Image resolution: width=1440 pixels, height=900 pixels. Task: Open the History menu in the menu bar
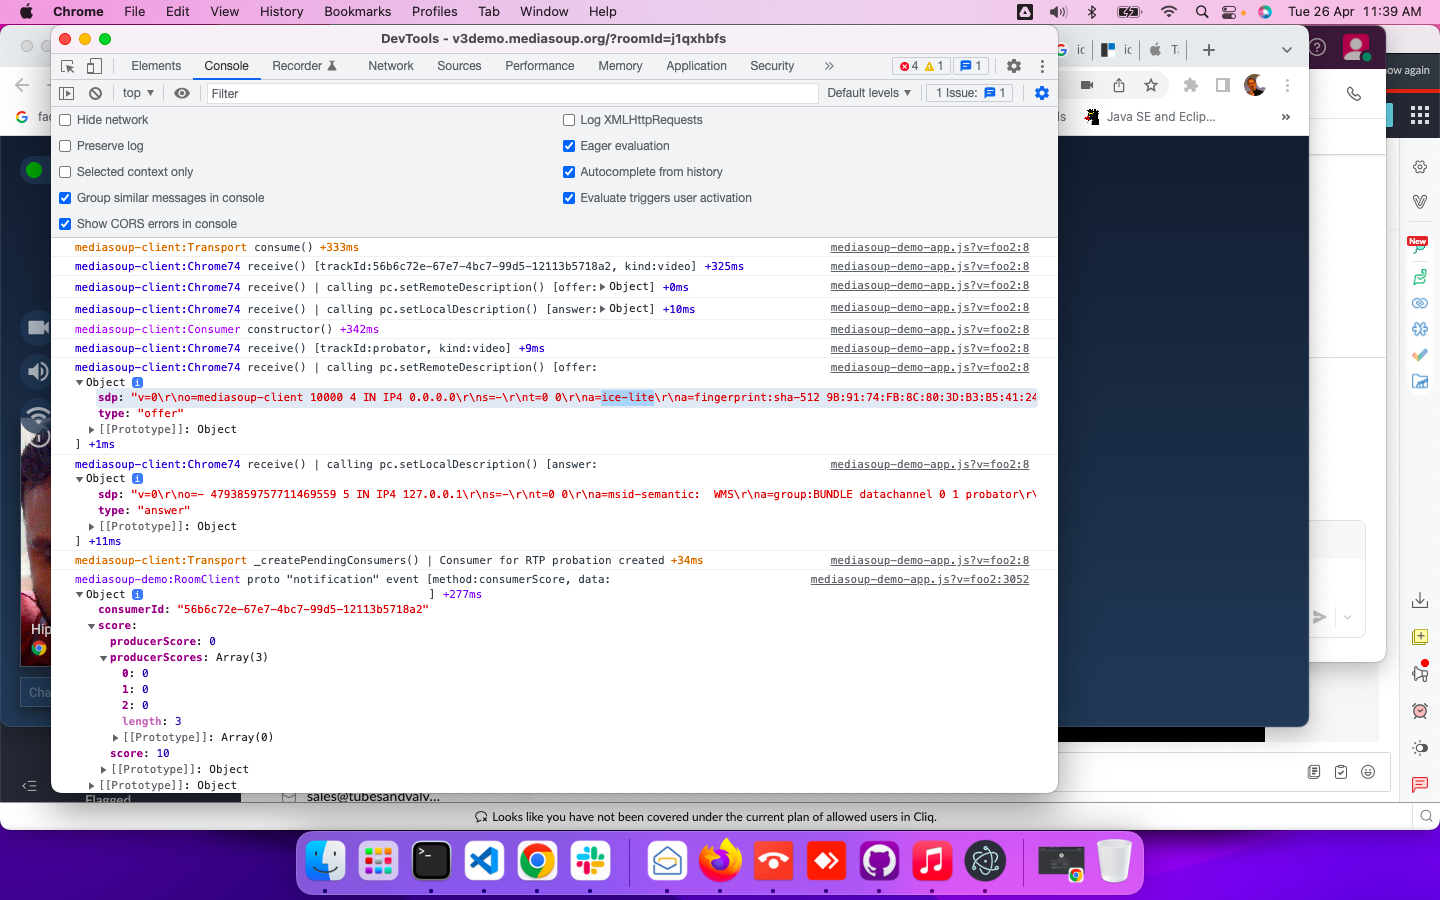[x=281, y=11]
